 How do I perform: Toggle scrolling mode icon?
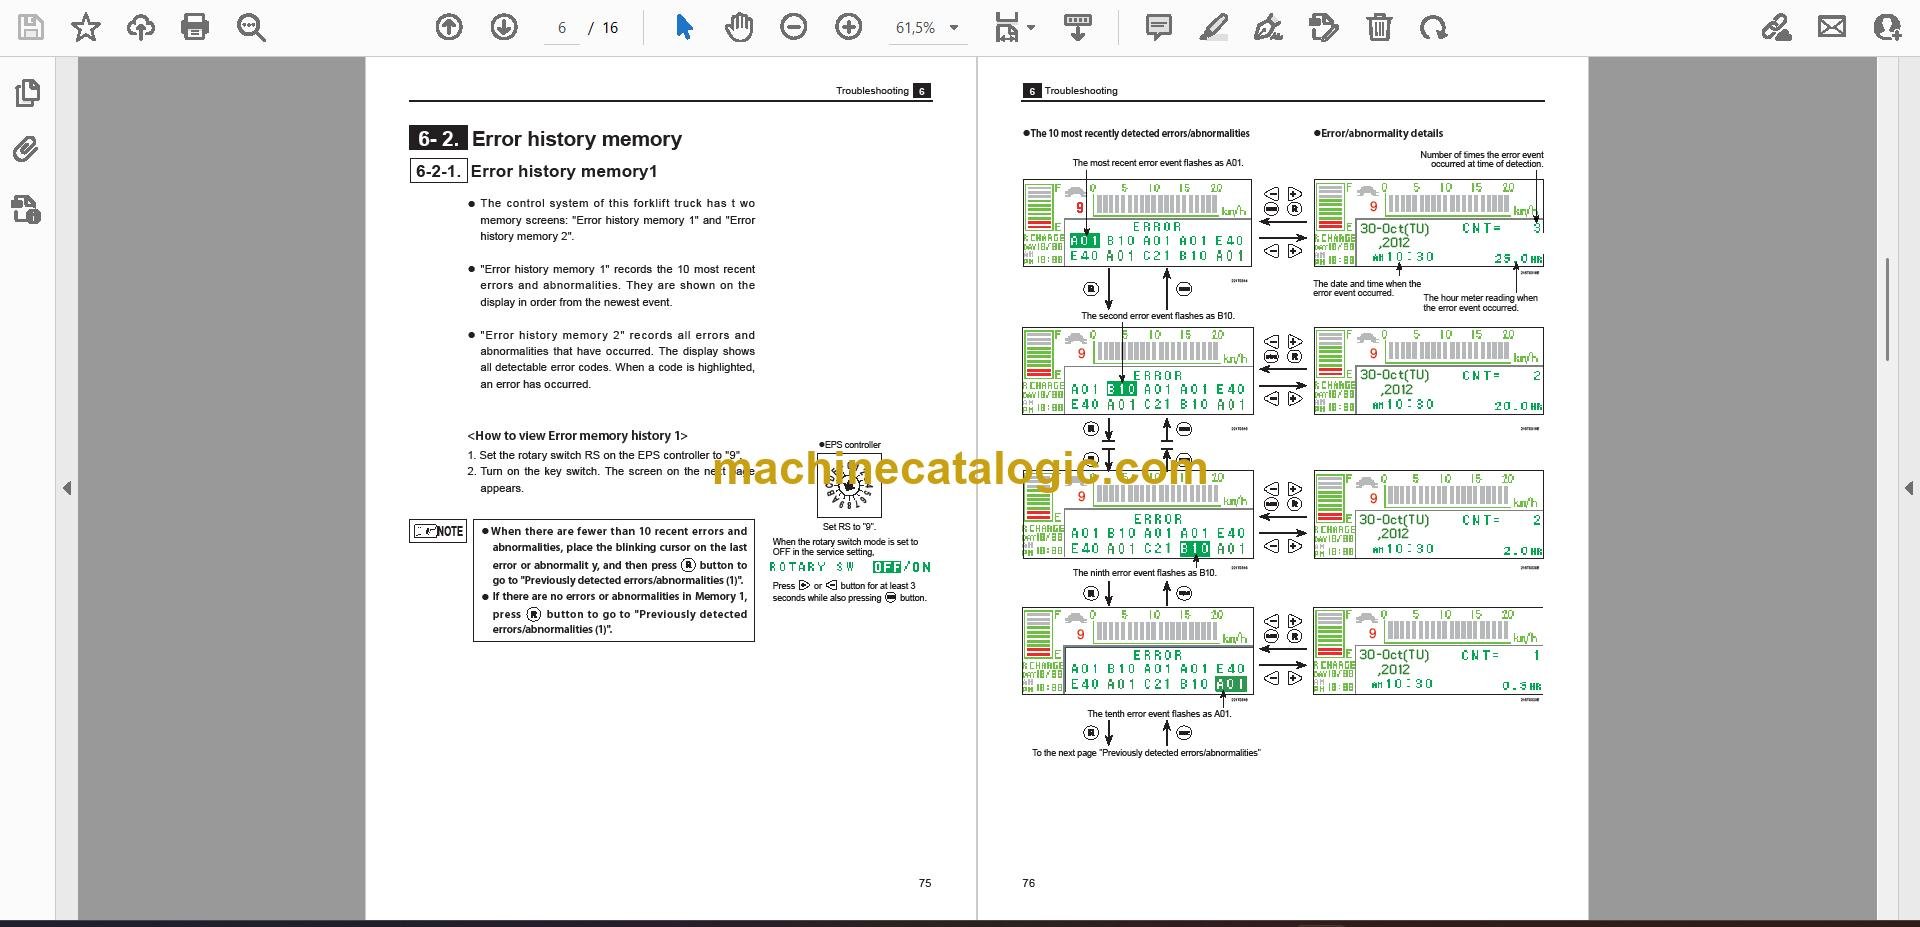[x=1077, y=27]
